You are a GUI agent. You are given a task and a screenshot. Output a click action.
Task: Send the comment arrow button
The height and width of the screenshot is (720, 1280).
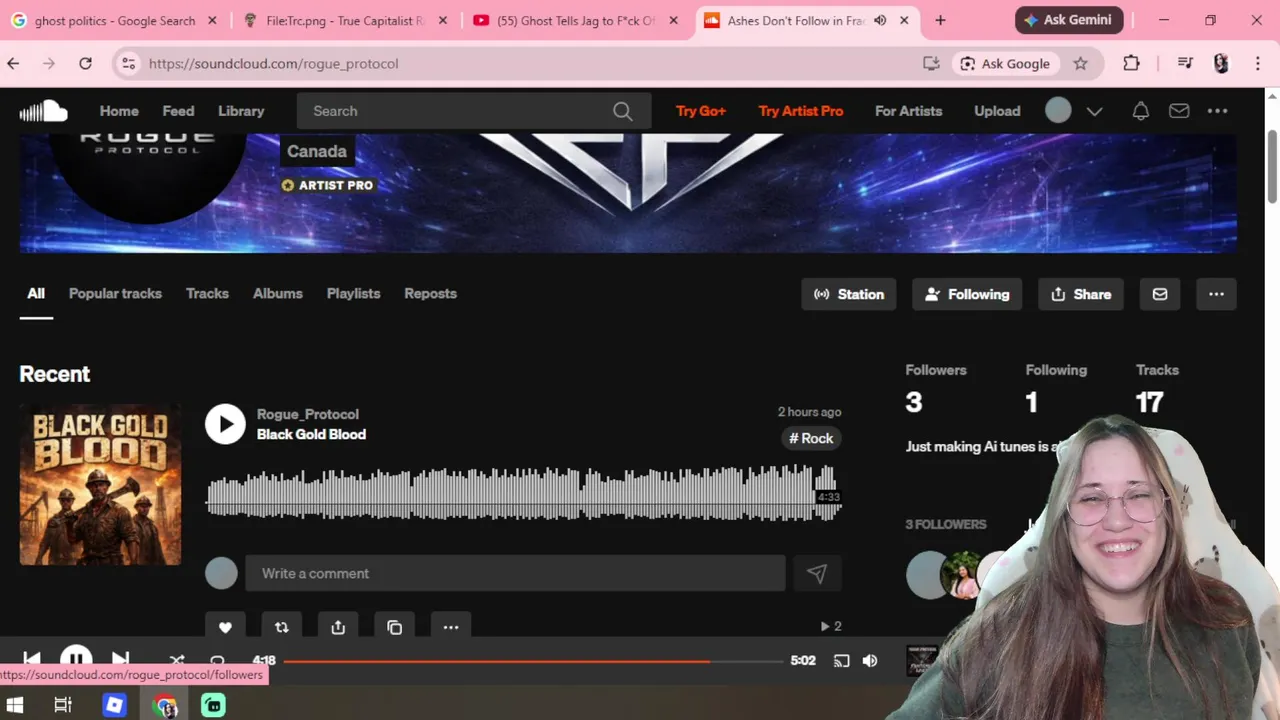click(x=817, y=573)
